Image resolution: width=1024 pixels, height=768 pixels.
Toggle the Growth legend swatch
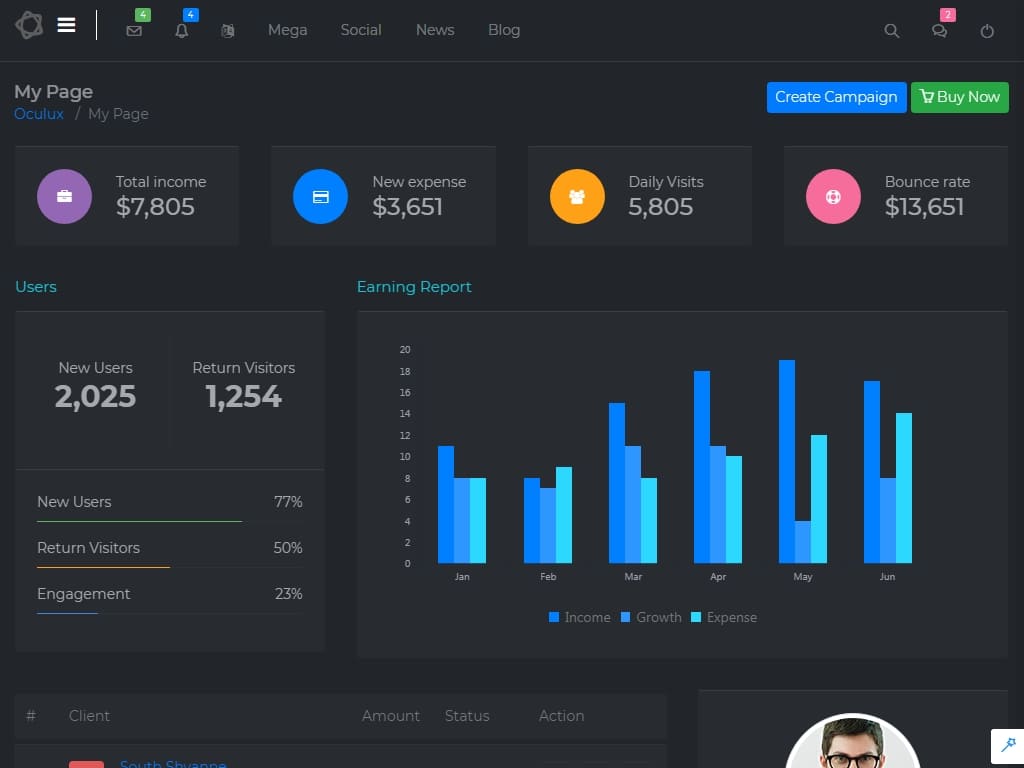626,617
